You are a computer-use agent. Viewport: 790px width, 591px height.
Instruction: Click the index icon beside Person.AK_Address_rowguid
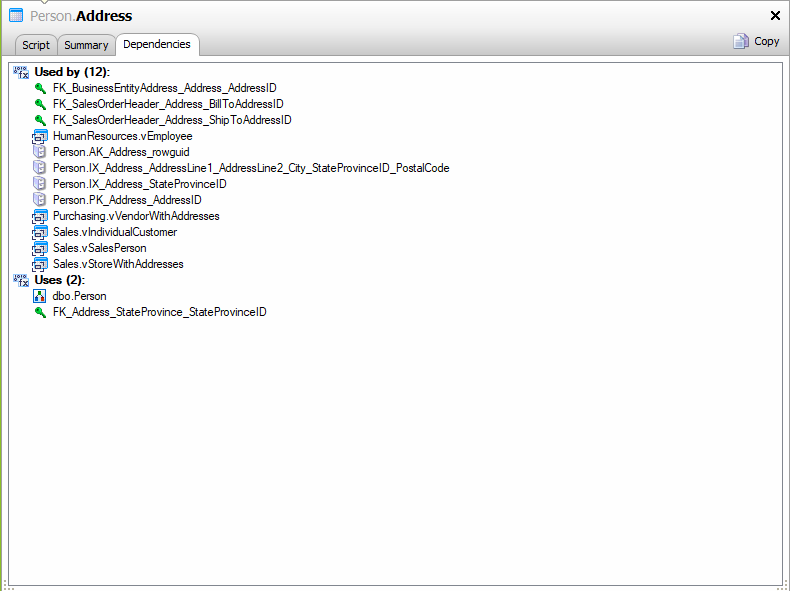(40, 152)
